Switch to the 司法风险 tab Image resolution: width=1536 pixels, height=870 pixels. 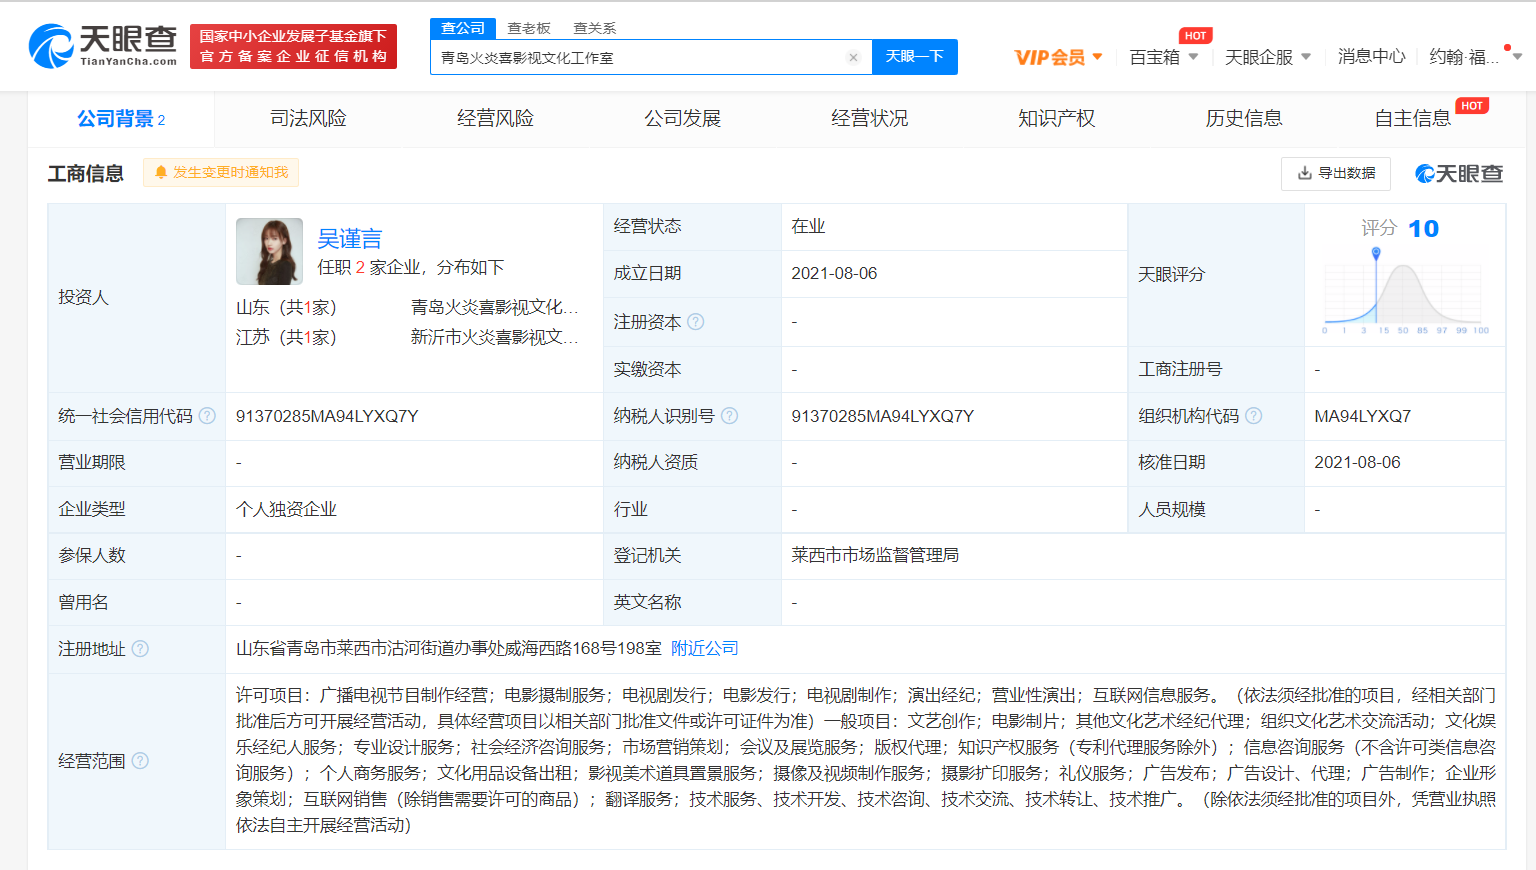(x=308, y=119)
